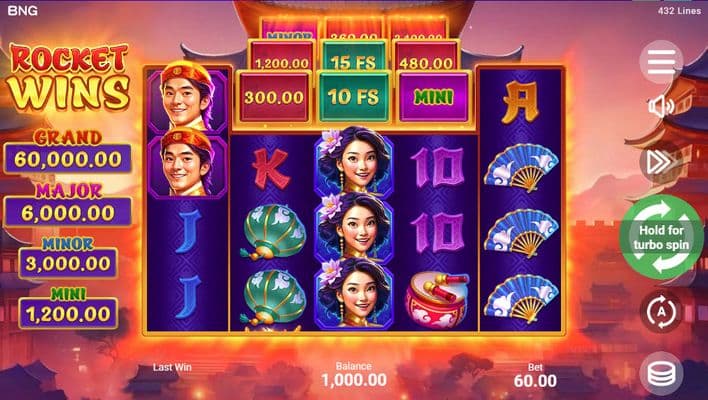Click the Balance 1,000.00 display
This screenshot has height=400, width=708.
pyautogui.click(x=354, y=380)
